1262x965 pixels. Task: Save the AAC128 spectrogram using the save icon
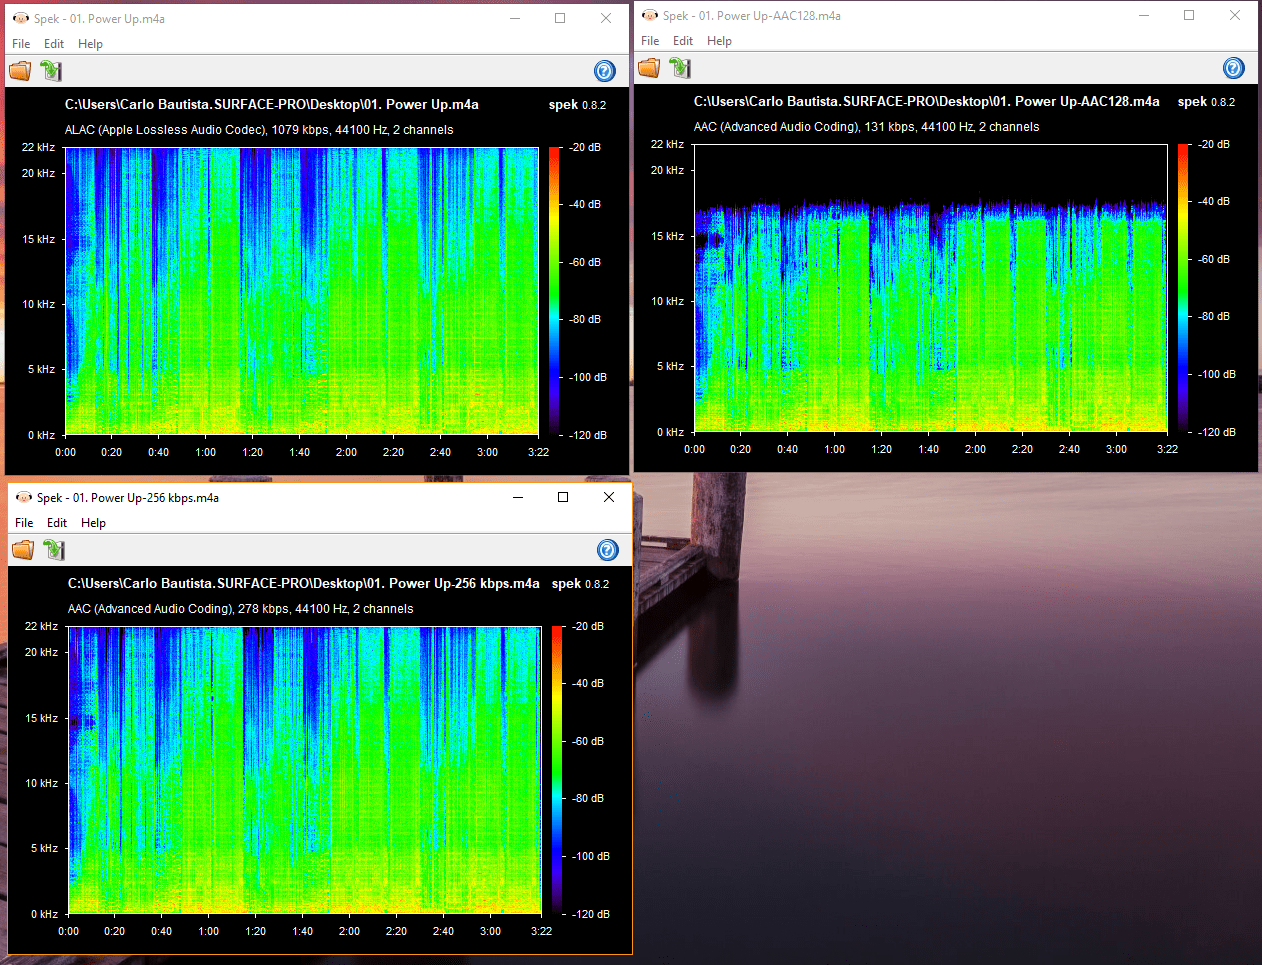[x=681, y=67]
